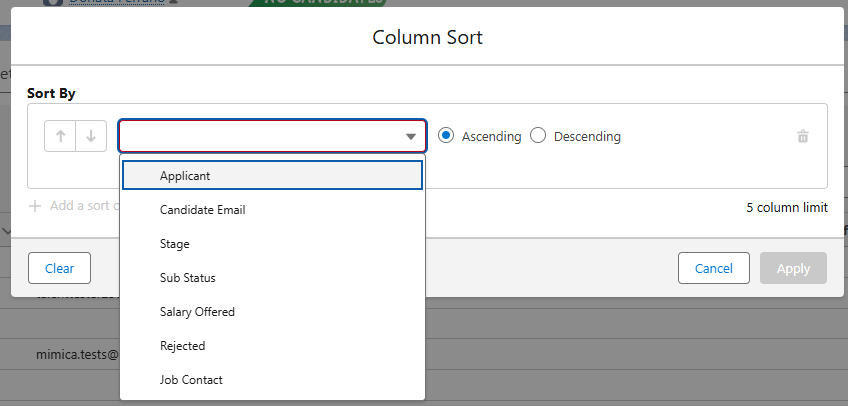Click the plus icon to add sort column
The height and width of the screenshot is (406, 848).
[35, 206]
